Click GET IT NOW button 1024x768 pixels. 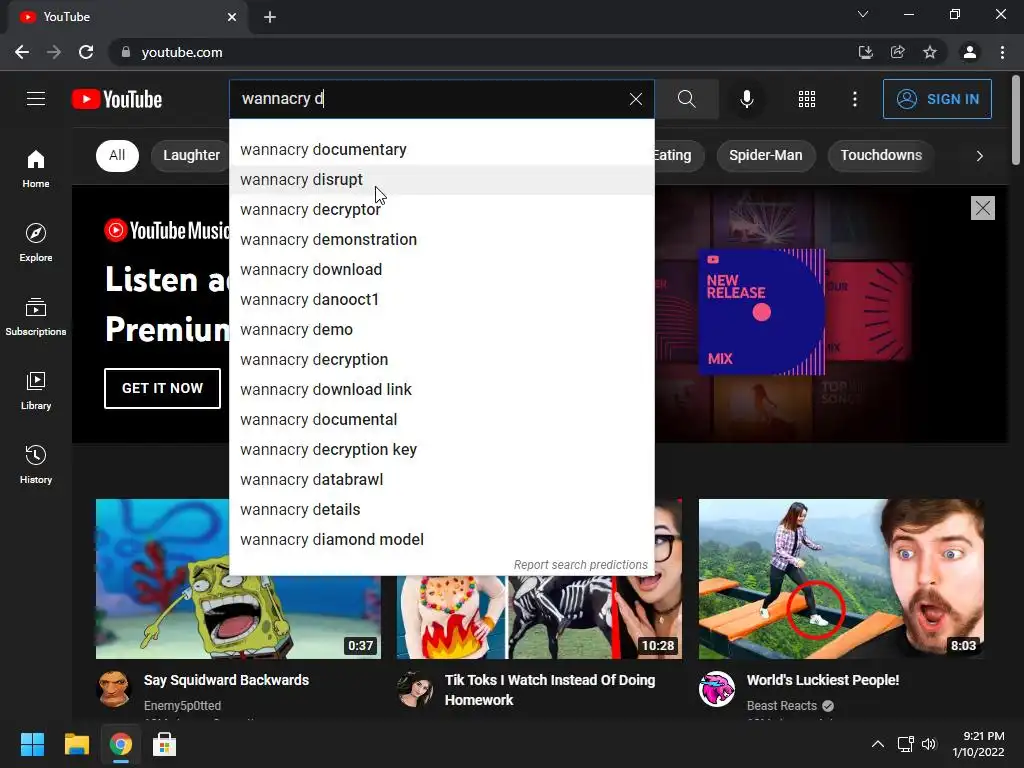pyautogui.click(x=163, y=389)
